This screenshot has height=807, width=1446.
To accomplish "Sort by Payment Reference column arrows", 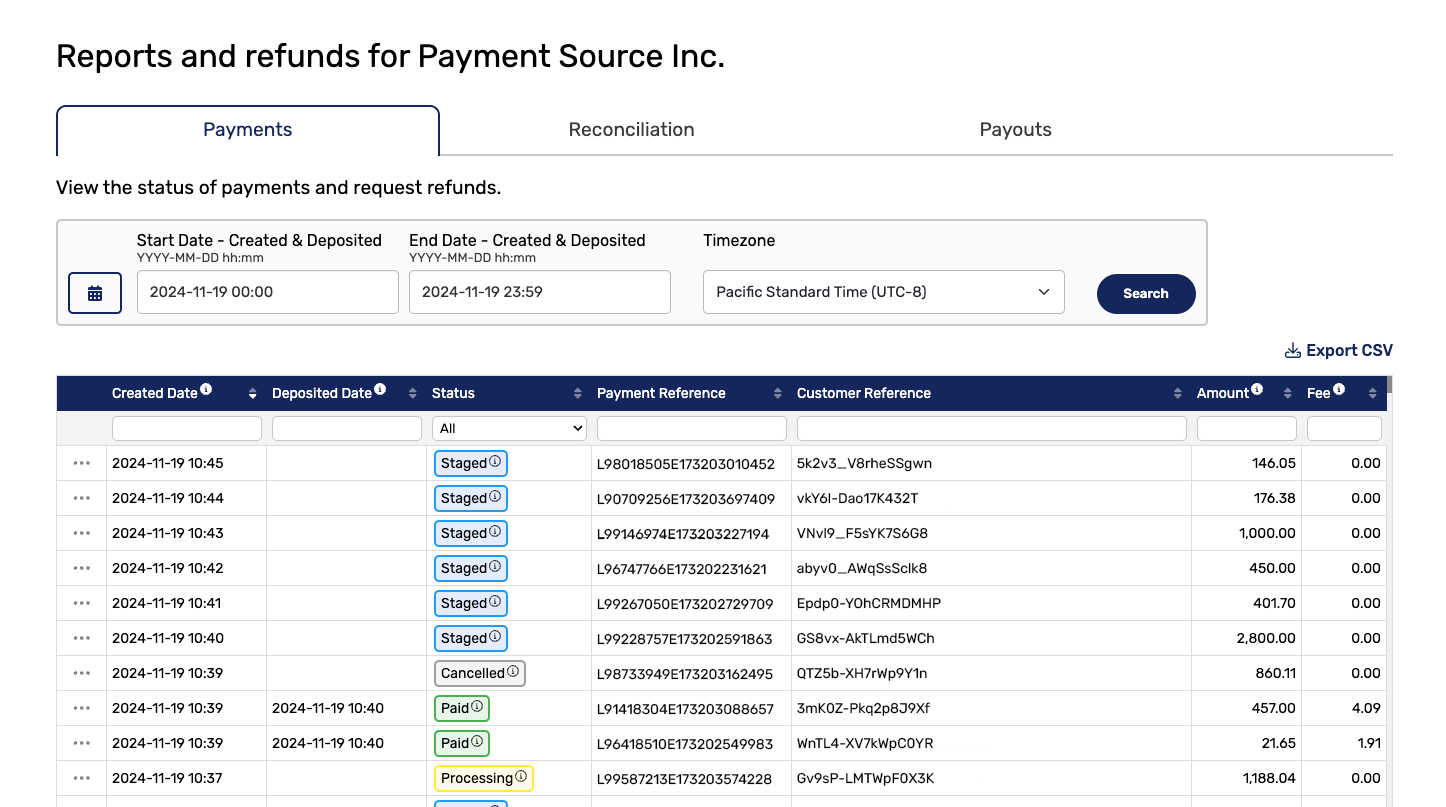I will [778, 394].
